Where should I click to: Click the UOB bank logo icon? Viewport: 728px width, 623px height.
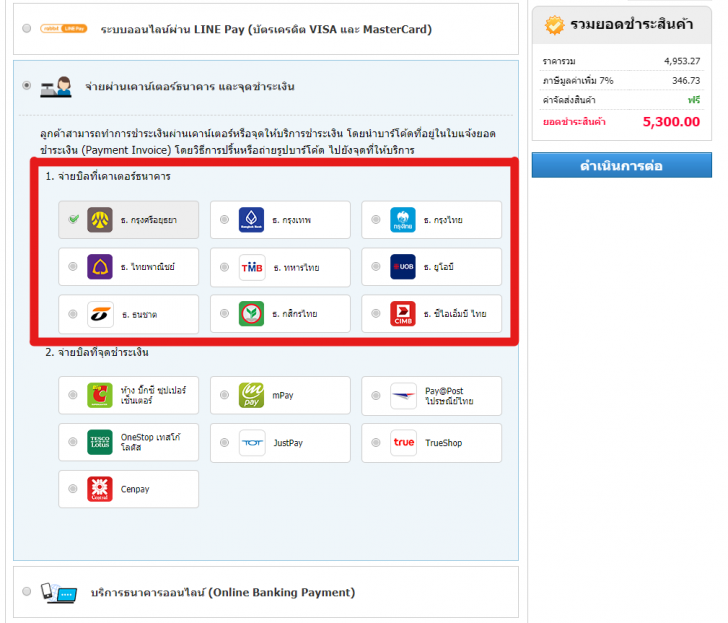click(403, 266)
